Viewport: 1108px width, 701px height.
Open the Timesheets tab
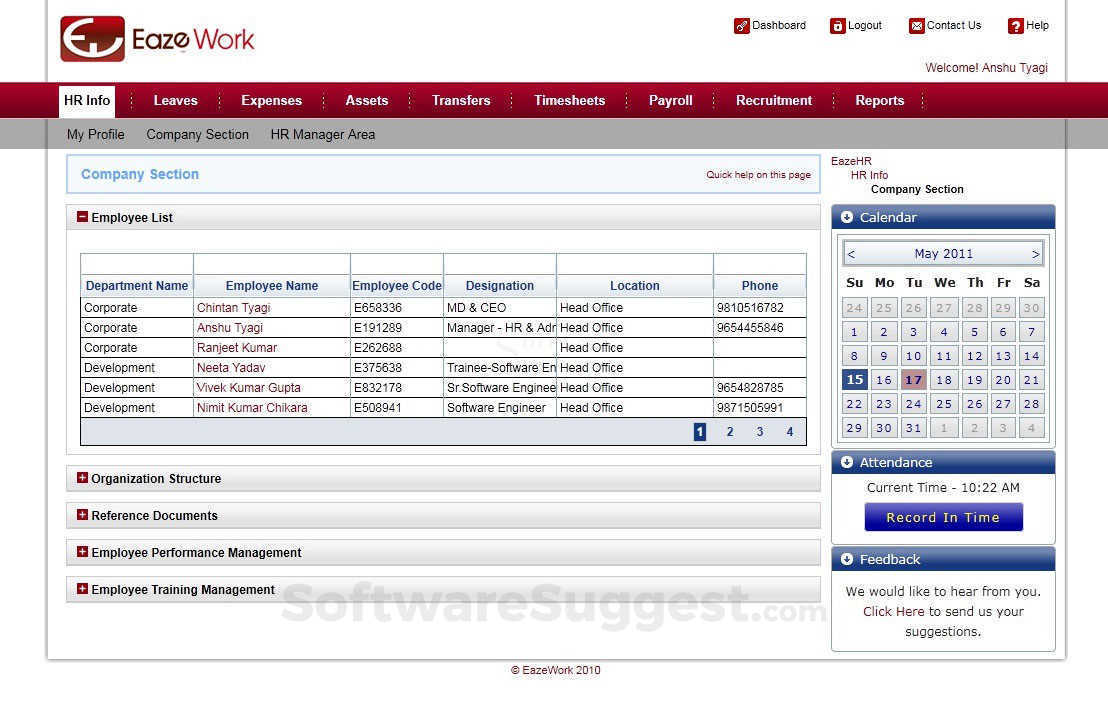coord(570,100)
